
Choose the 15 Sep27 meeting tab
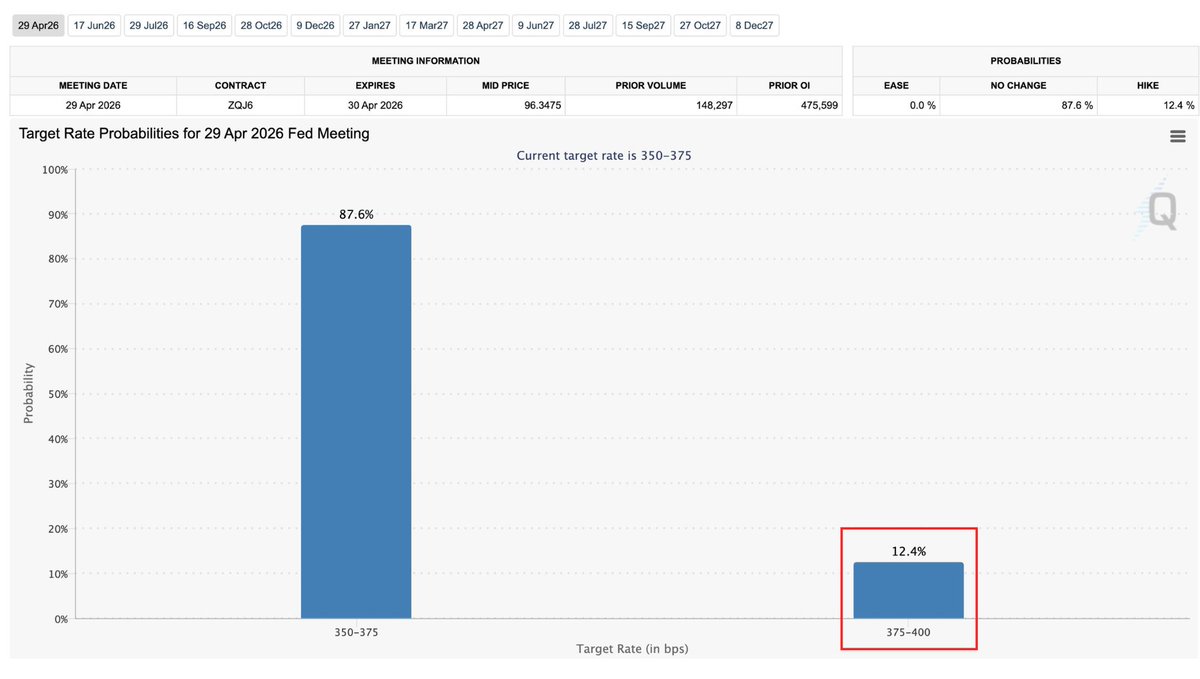(642, 26)
